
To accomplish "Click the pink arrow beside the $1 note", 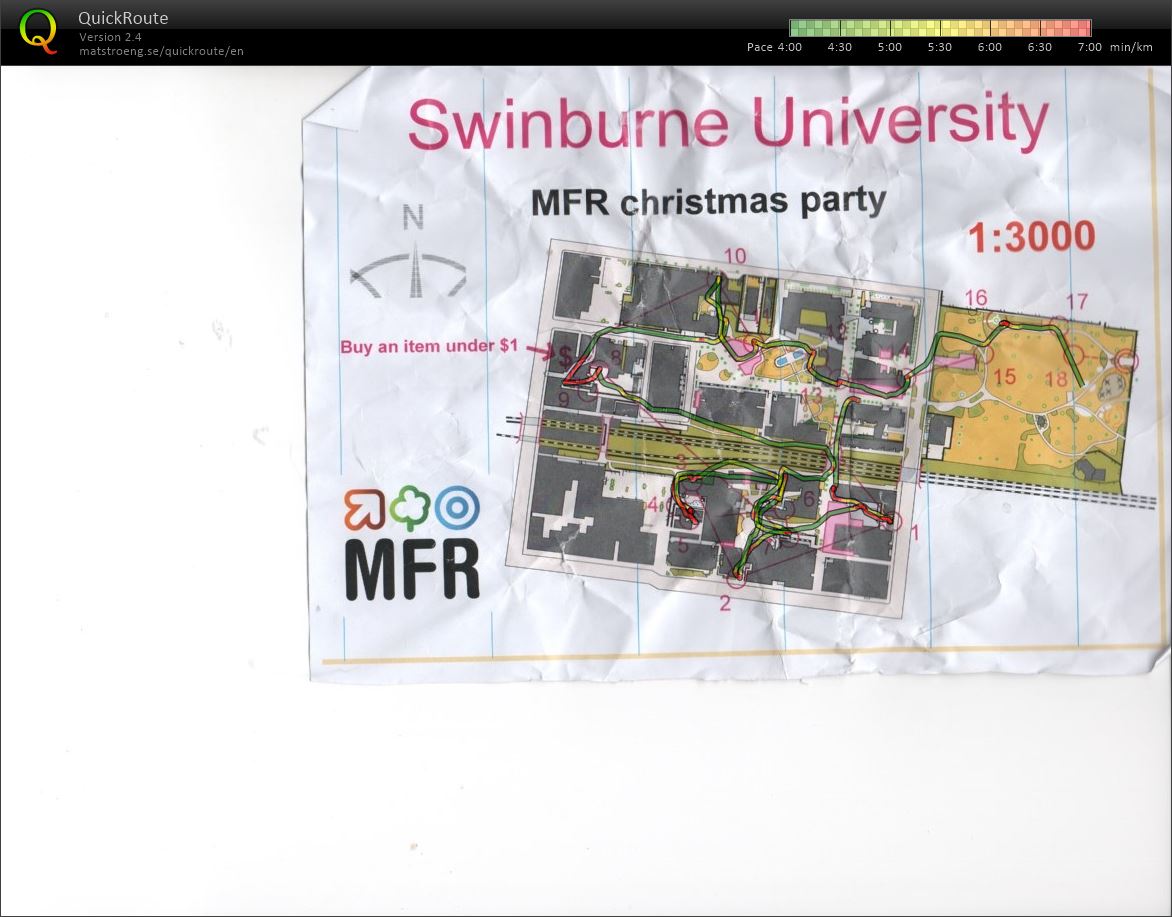I will pyautogui.click(x=541, y=350).
